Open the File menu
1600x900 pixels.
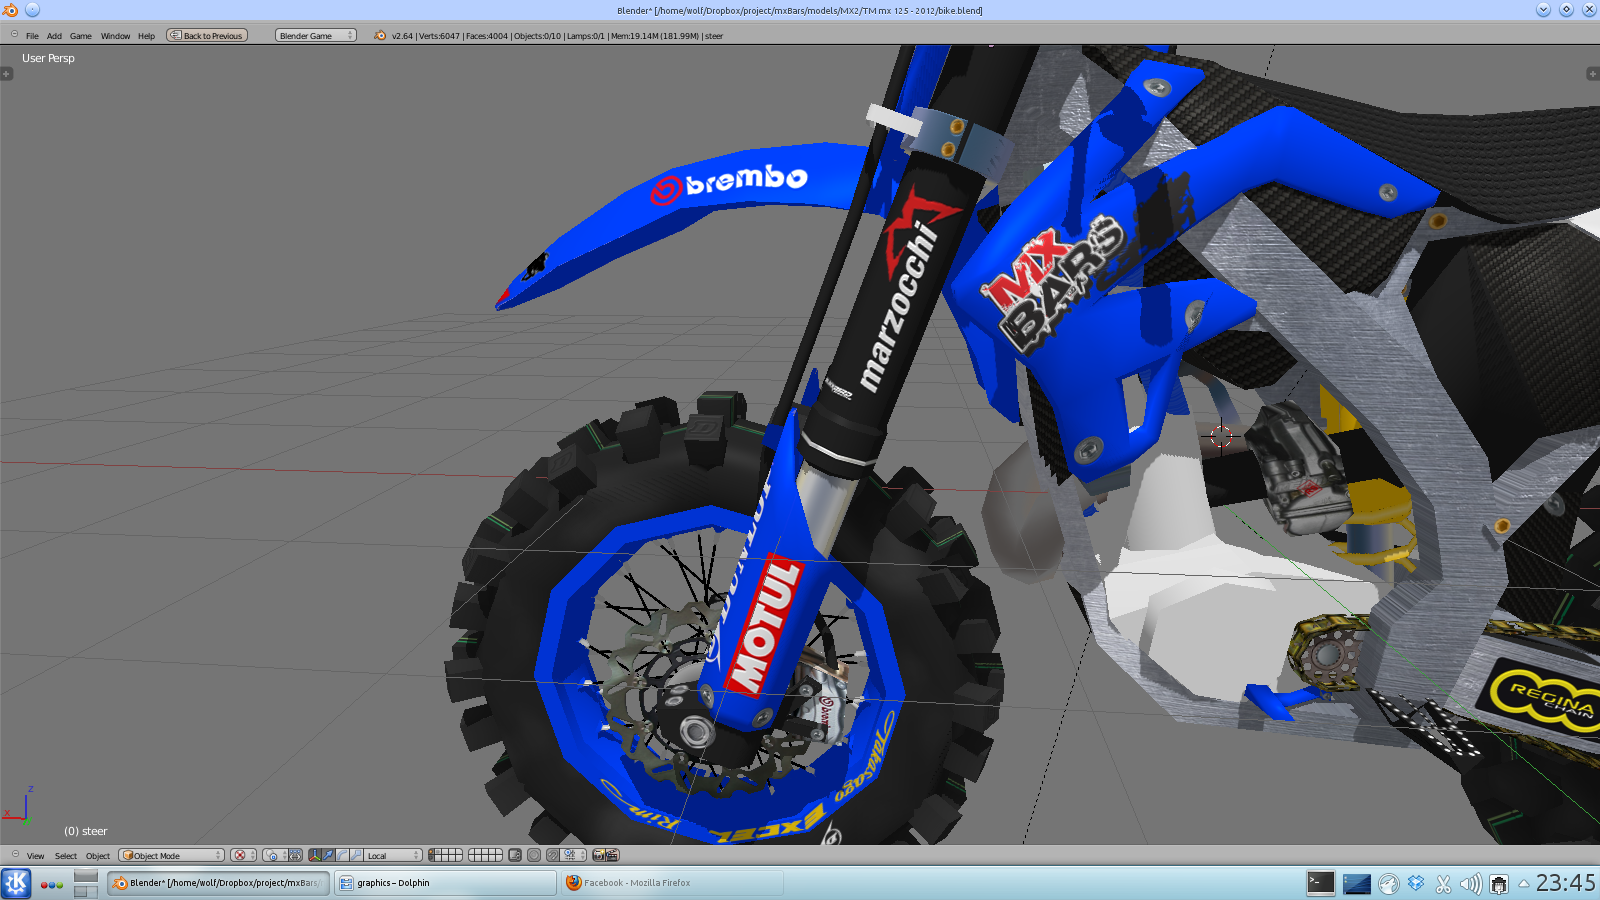pos(32,36)
